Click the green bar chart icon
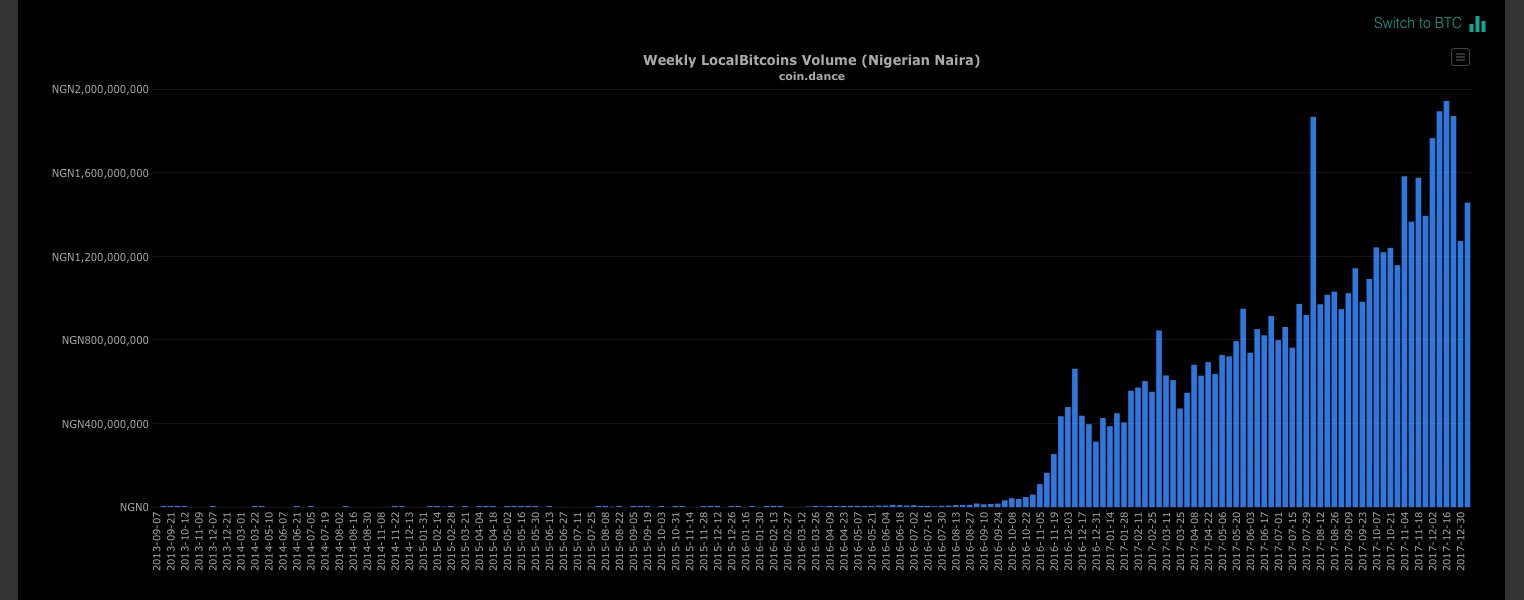1524x600 pixels. [x=1478, y=24]
